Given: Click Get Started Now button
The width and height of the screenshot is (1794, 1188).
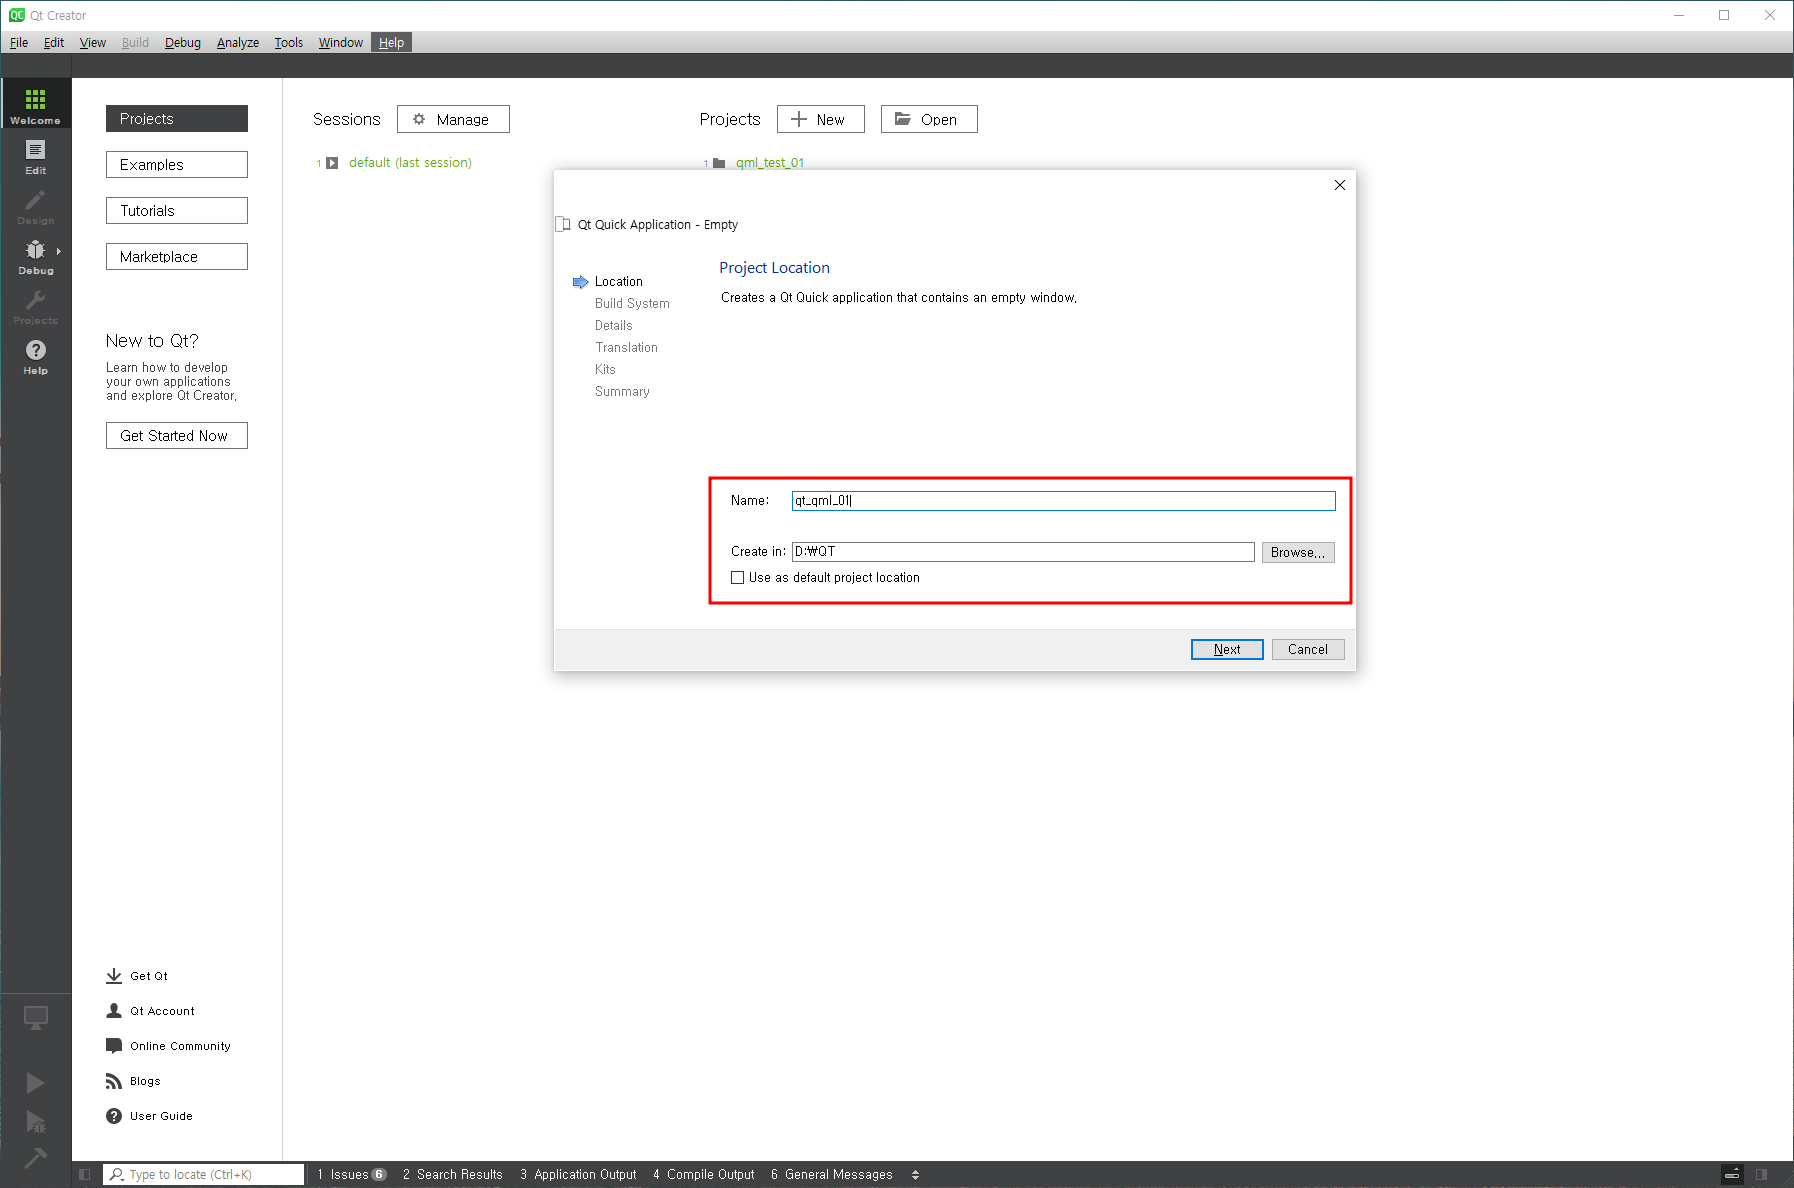Looking at the screenshot, I should 177,436.
